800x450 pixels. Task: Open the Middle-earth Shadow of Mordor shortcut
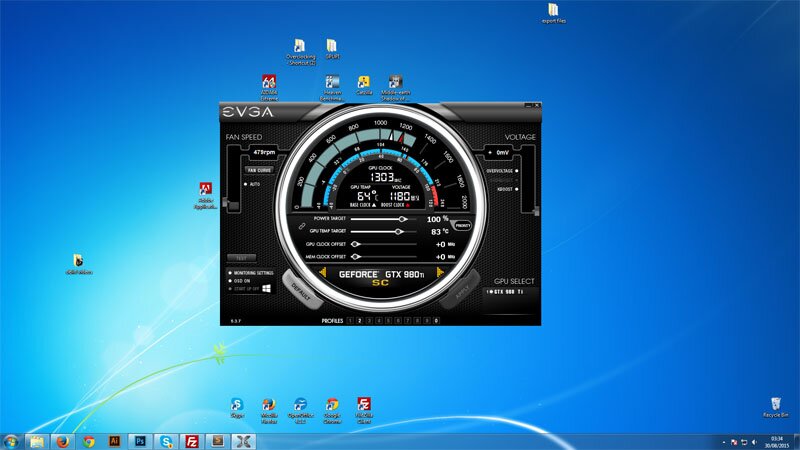pyautogui.click(x=395, y=88)
